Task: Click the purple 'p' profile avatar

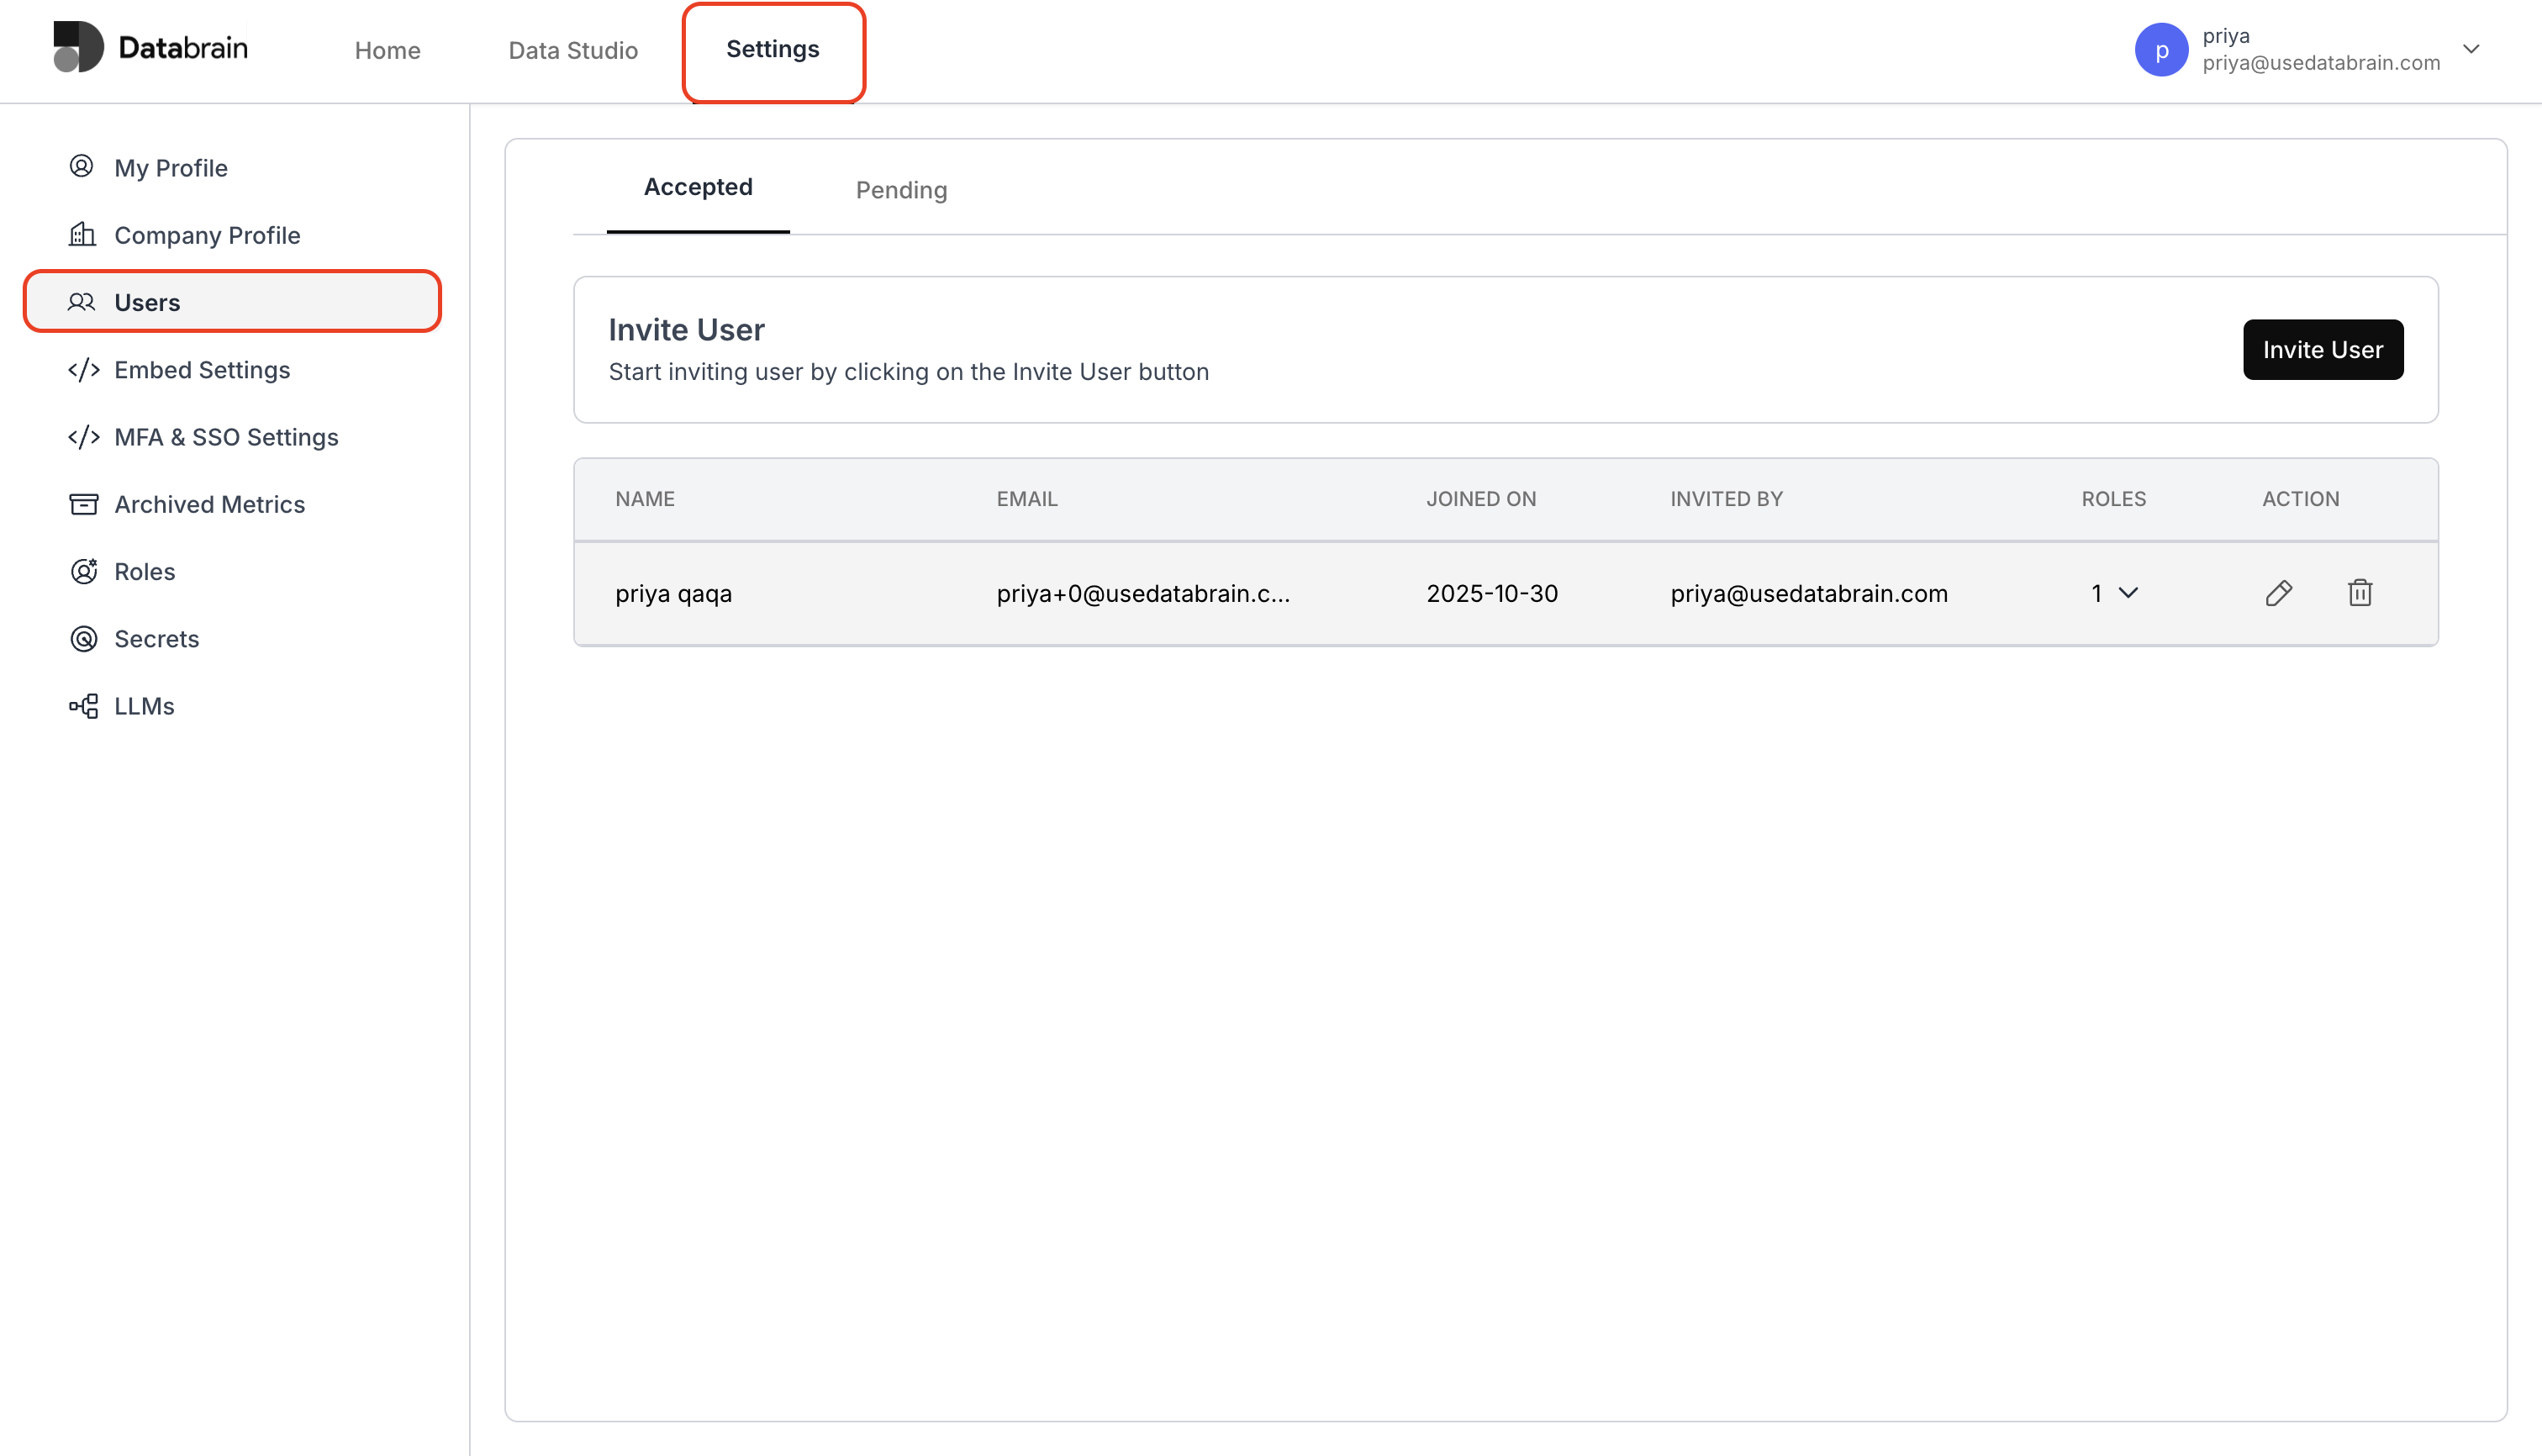Action: click(2160, 50)
